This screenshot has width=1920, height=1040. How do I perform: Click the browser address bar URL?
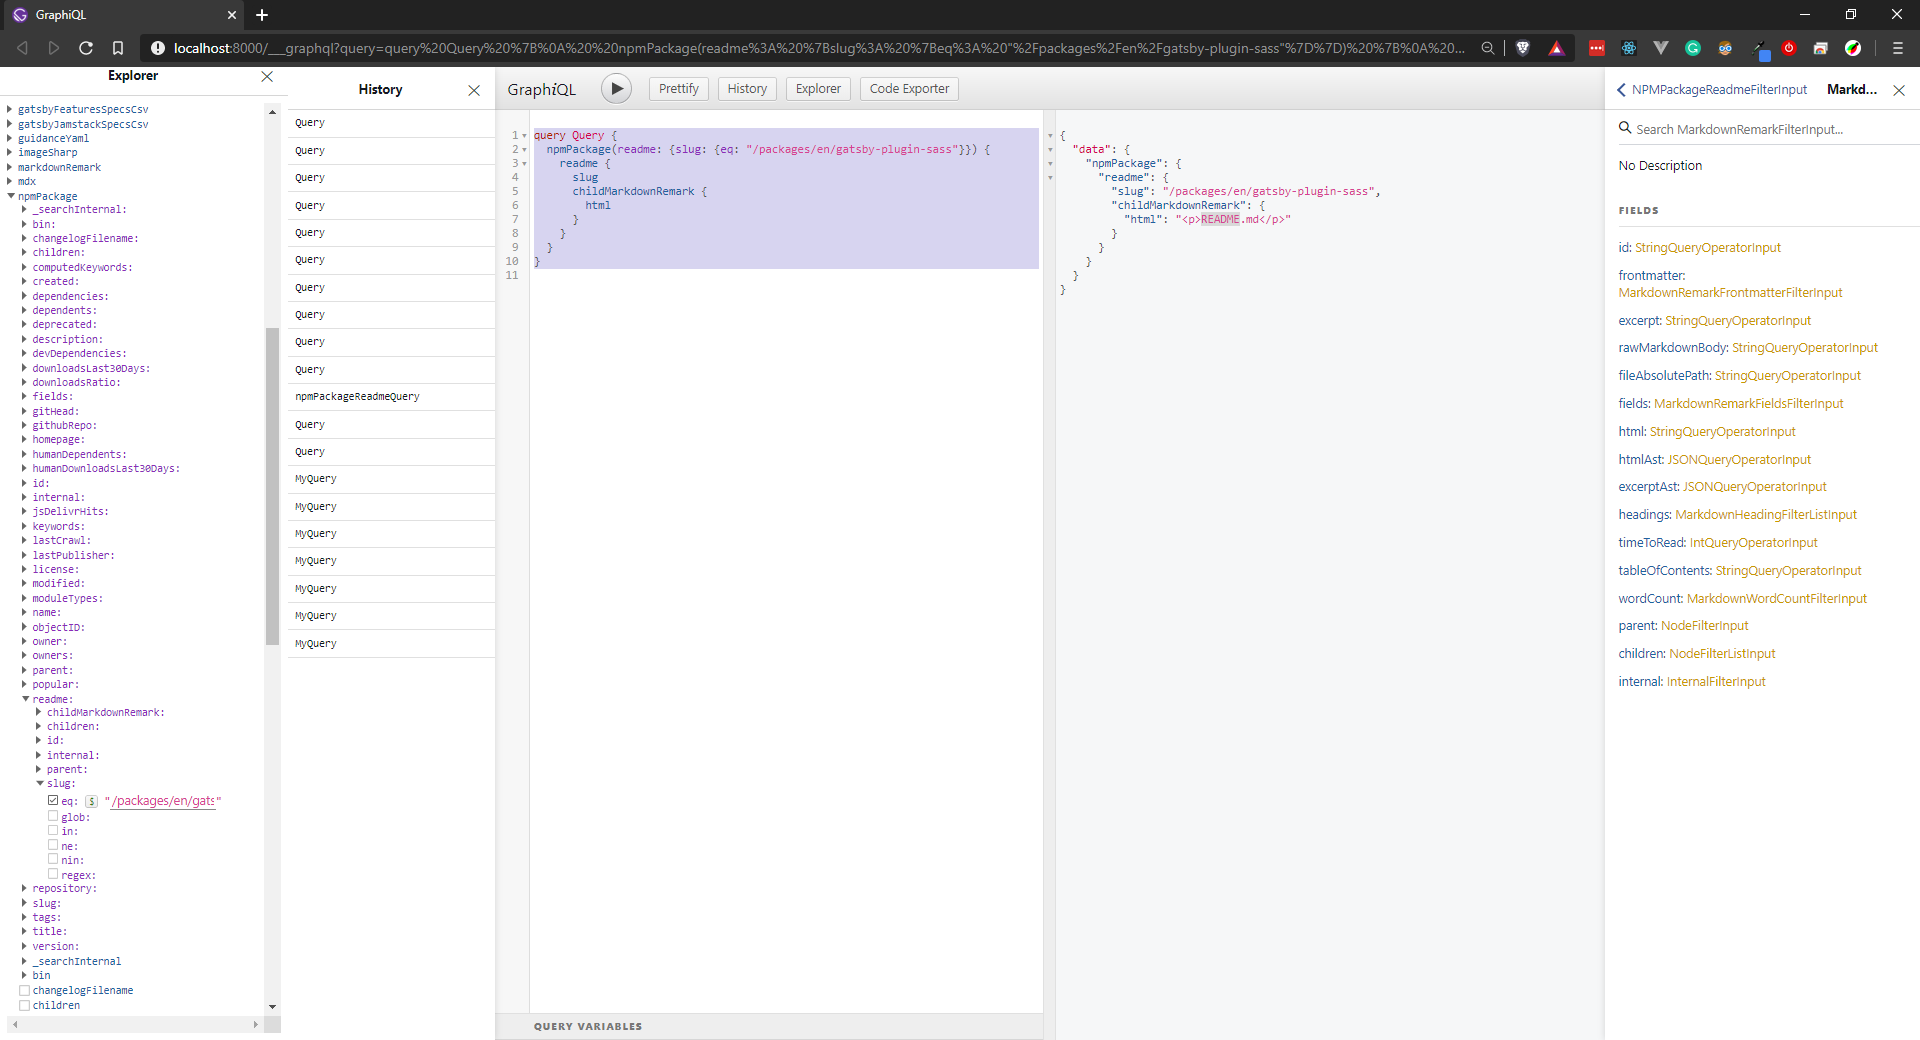(818, 48)
